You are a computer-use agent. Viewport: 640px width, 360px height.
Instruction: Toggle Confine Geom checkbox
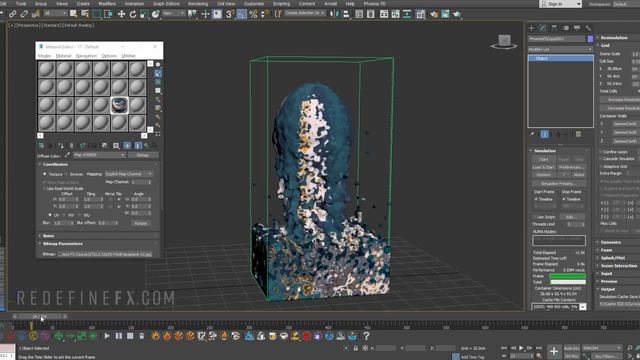click(x=602, y=151)
